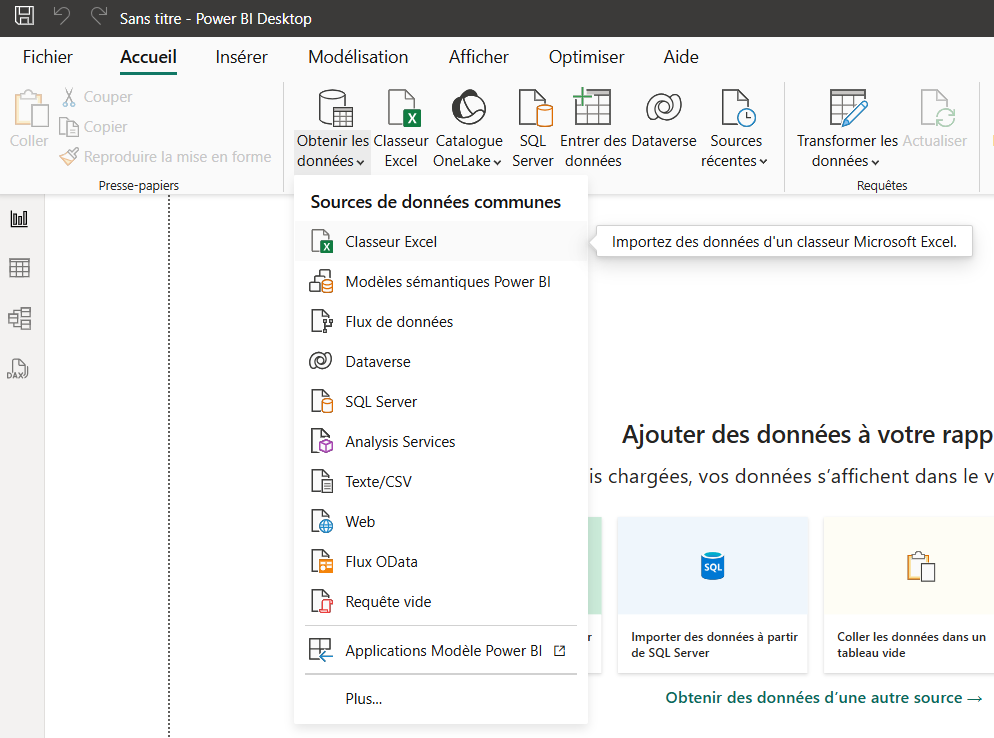Switch to the Insérer tab
994x738 pixels.
[242, 57]
